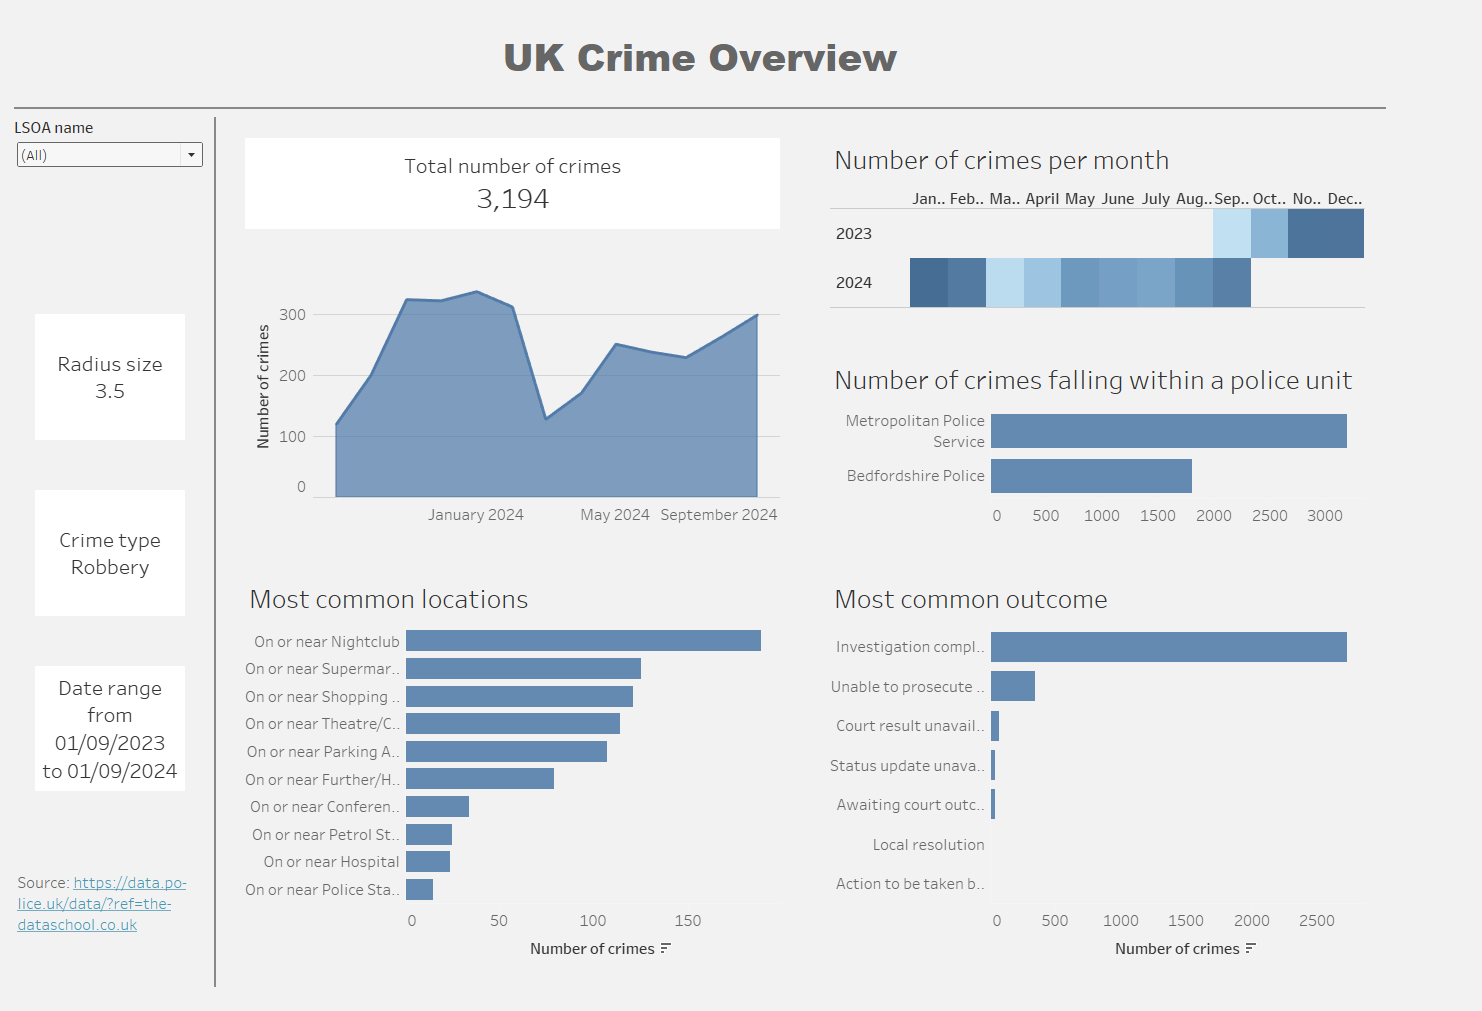Screen dimensions: 1482x1011
Task: Click the July 2024 heatmap cell
Action: [1156, 282]
